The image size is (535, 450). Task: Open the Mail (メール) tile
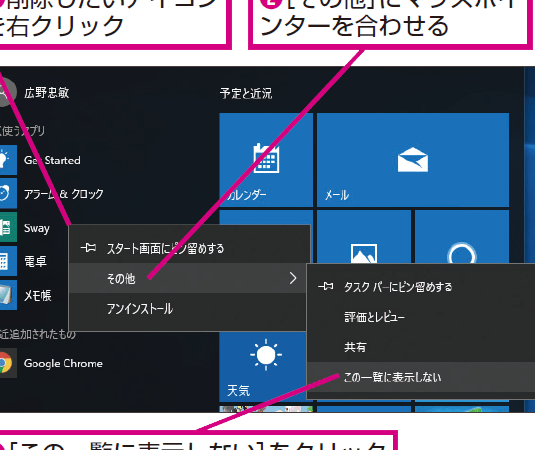pyautogui.click(x=413, y=160)
